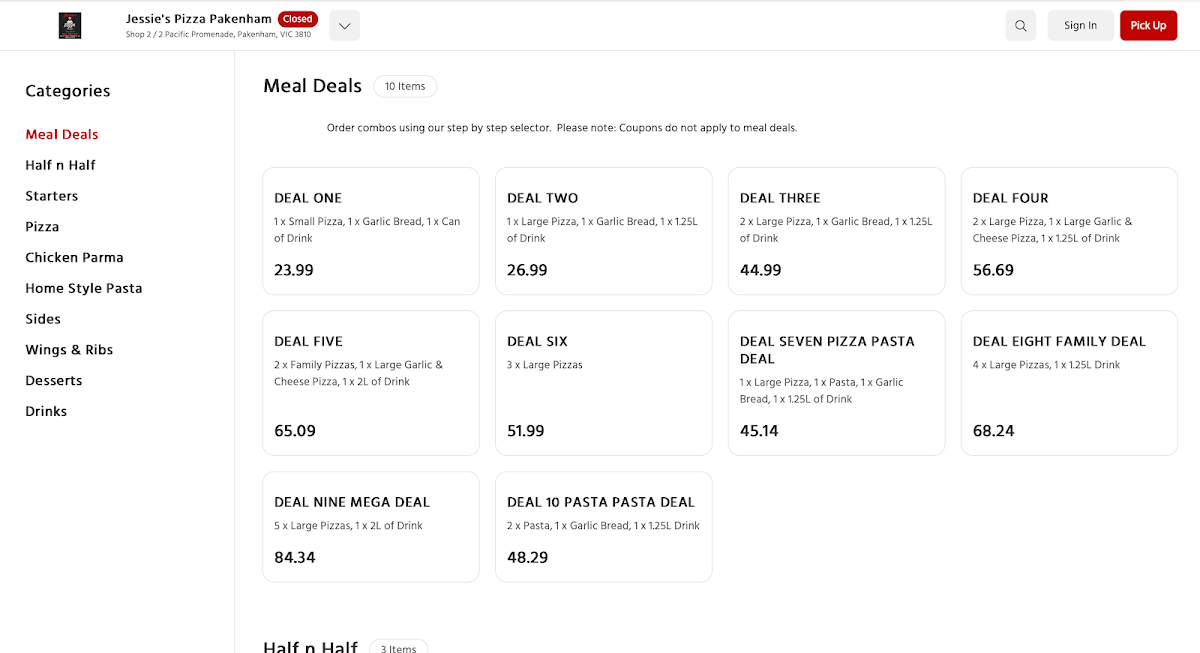Select the Drinks category
This screenshot has width=1200, height=653.
(46, 411)
